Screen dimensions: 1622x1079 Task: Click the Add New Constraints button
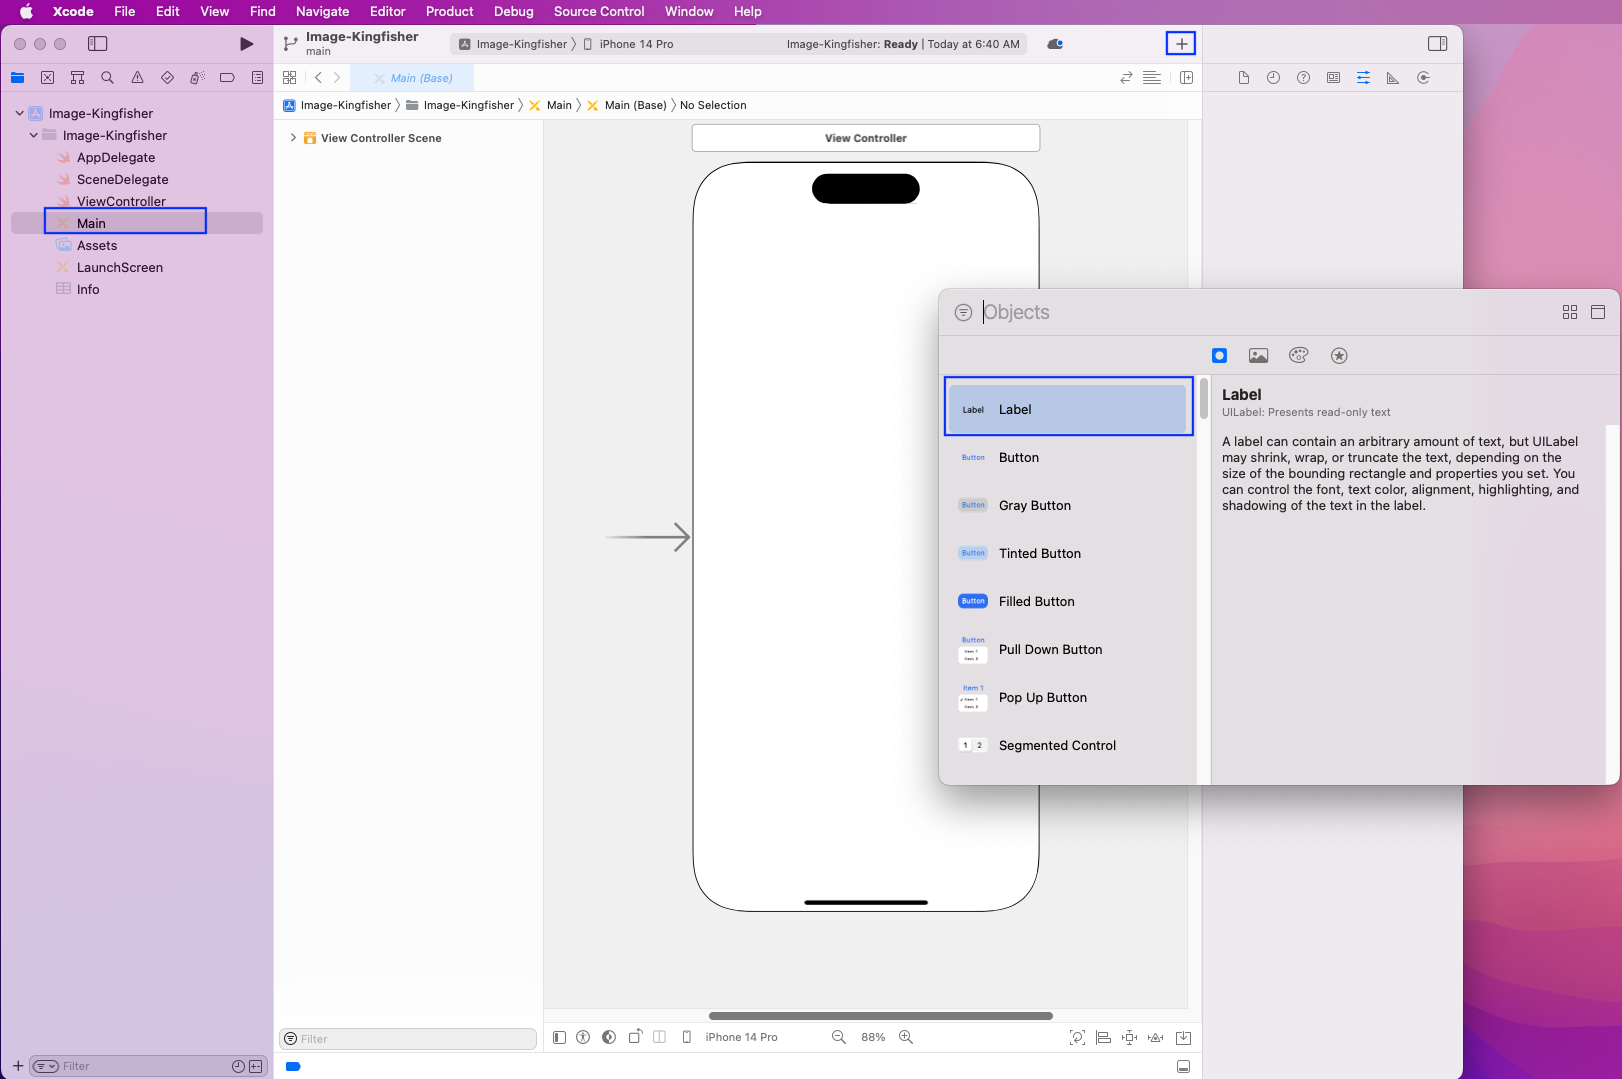pyautogui.click(x=1129, y=1037)
